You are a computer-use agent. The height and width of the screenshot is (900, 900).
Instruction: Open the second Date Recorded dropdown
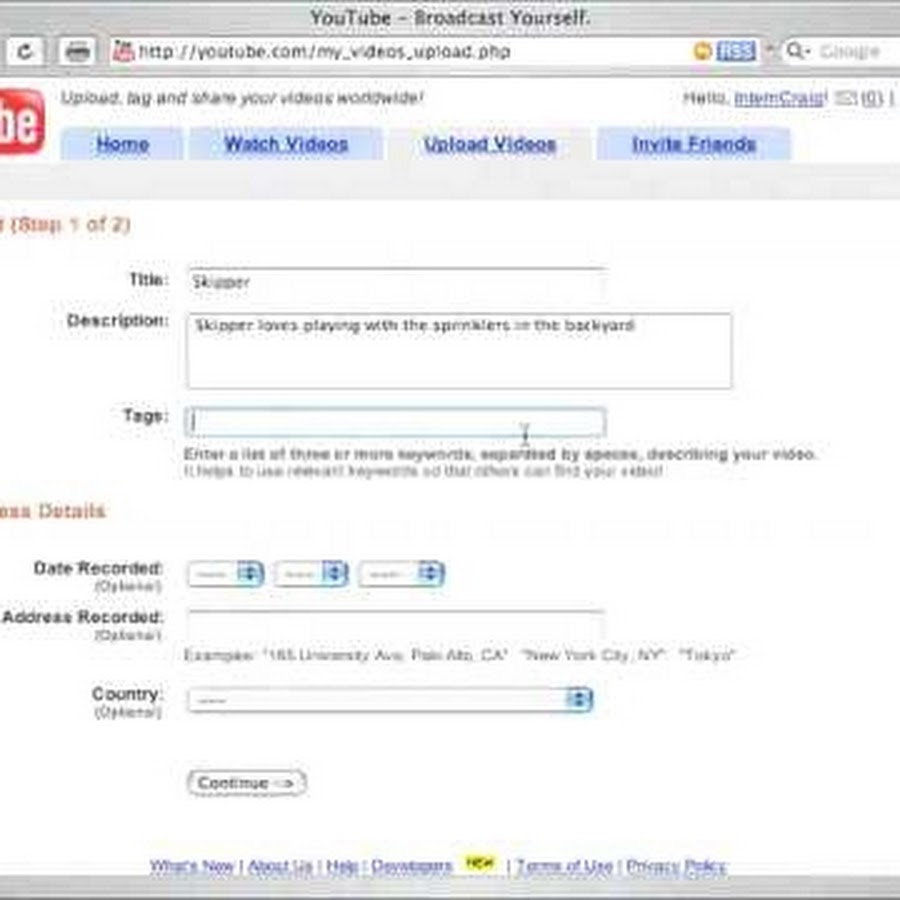311,573
